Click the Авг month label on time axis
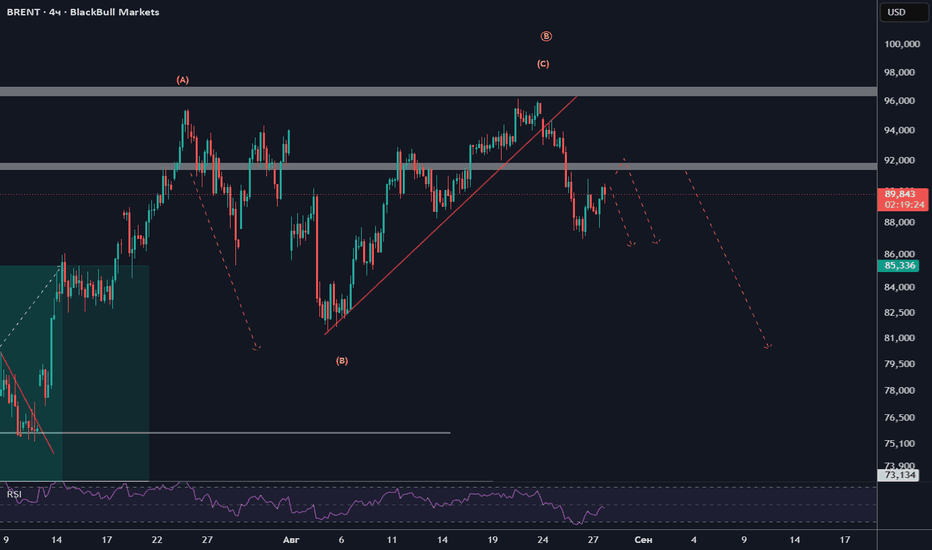The width and height of the screenshot is (932, 550). [291, 540]
